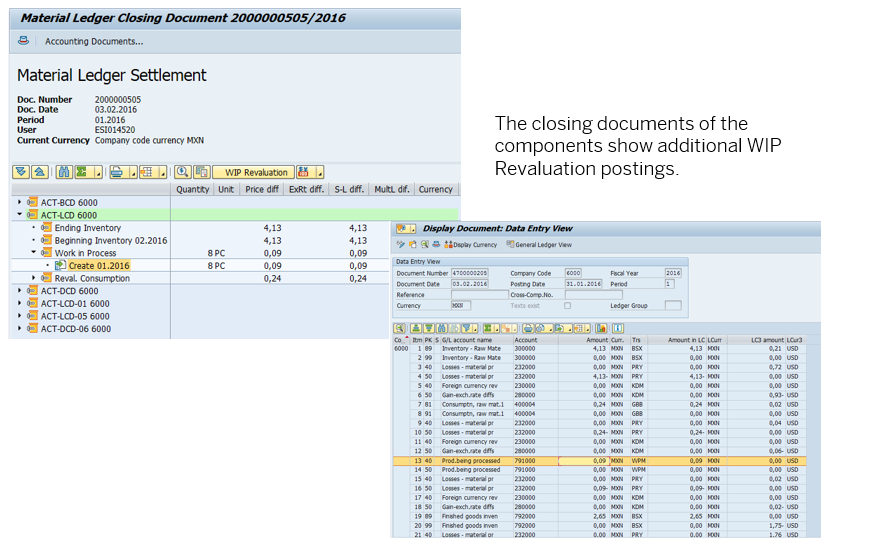The height and width of the screenshot is (549, 885).
Task: Click the details magnifier icon above the Co. column
Action: [x=400, y=328]
